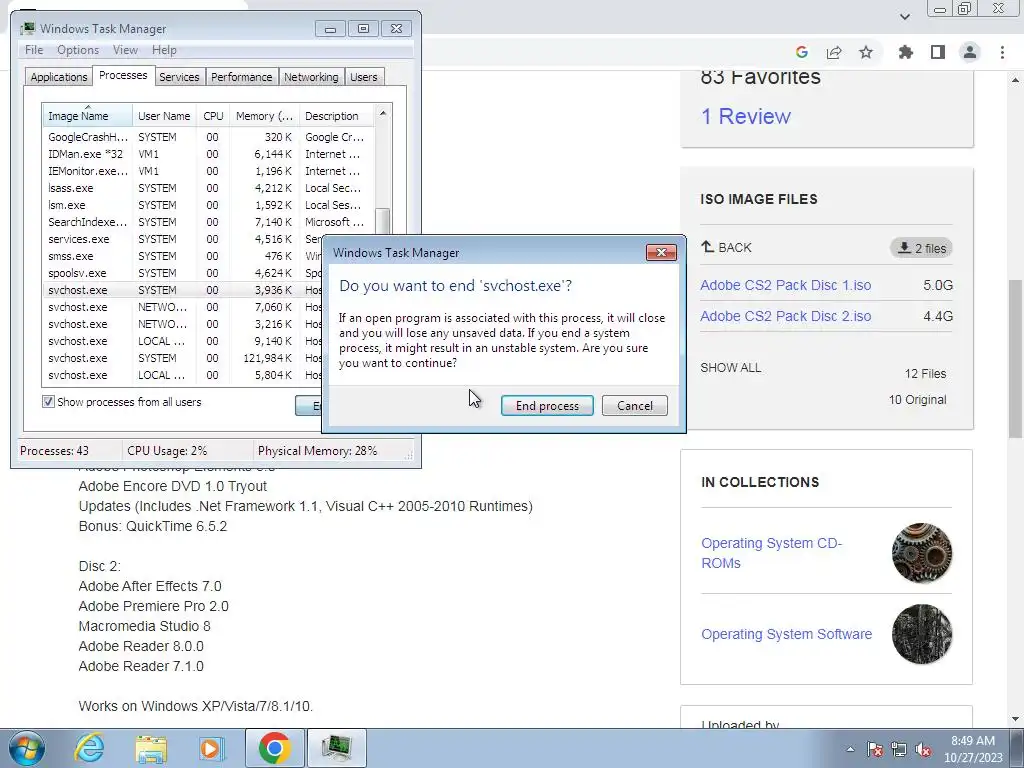The width and height of the screenshot is (1024, 768).
Task: Bookmark this page with the star icon
Action: [866, 52]
